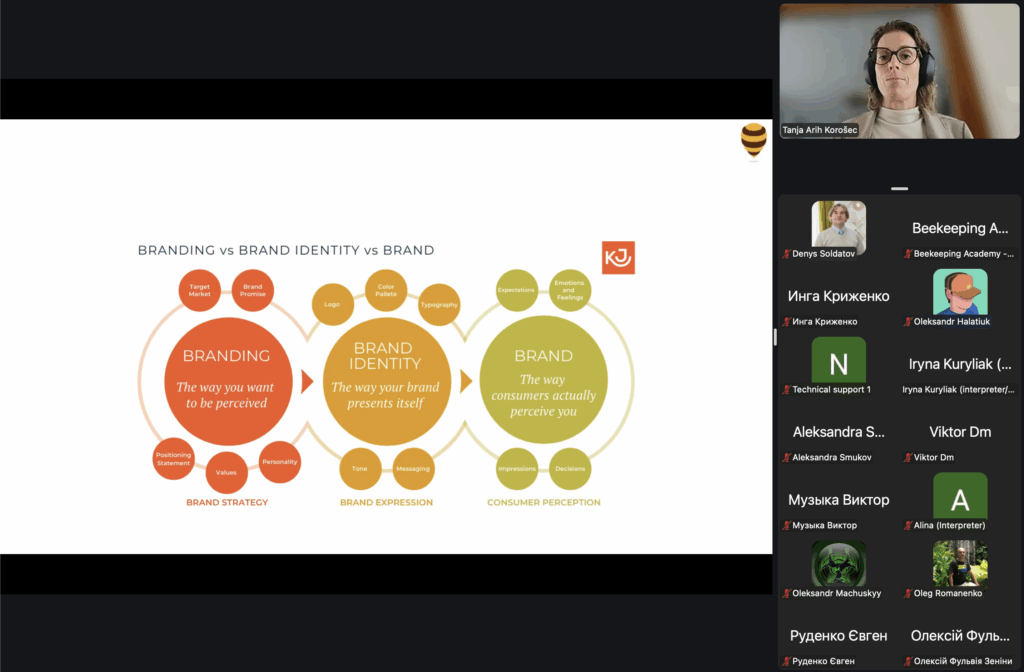This screenshot has height=672, width=1024.
Task: Click muted mic icon by Alina (Interpreter)
Action: pos(908,526)
